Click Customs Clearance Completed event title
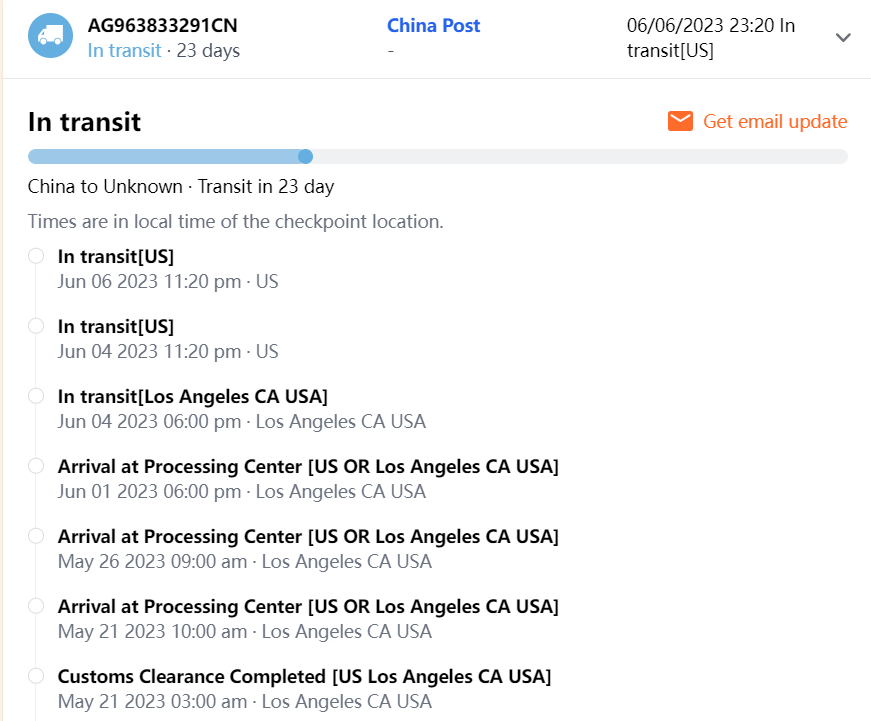This screenshot has width=871, height=721. coord(304,676)
